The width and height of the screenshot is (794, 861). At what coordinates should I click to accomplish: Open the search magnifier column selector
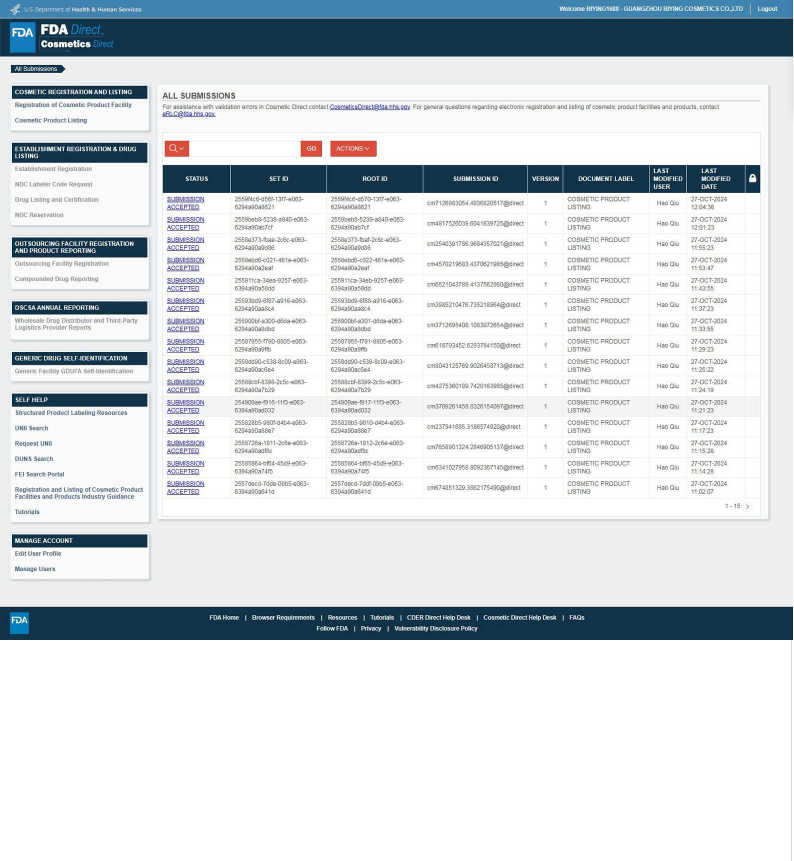[176, 149]
